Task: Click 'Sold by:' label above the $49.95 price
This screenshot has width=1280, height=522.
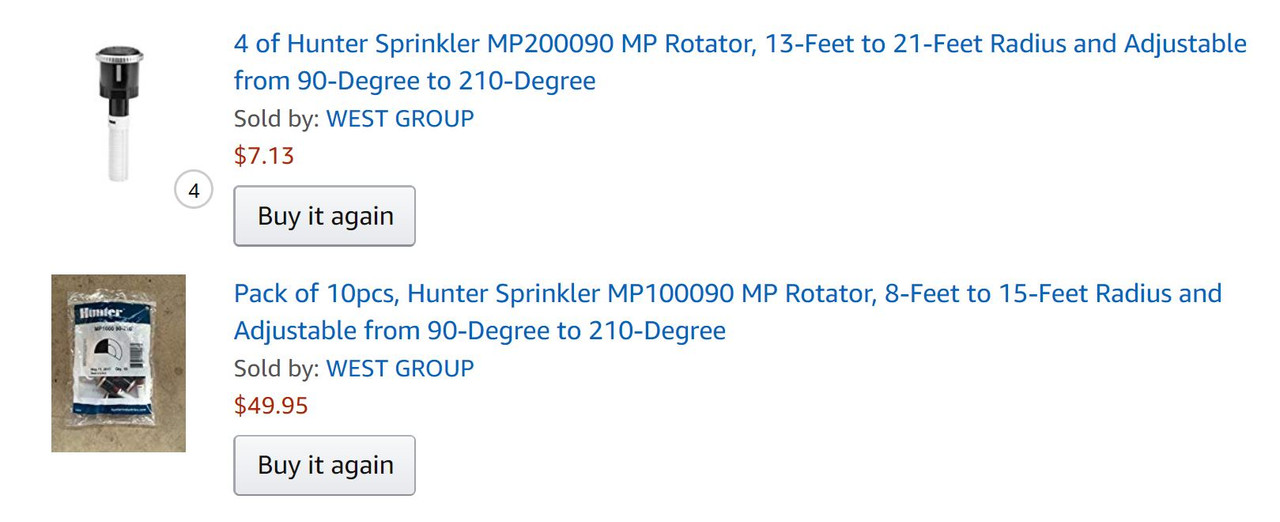Action: pos(277,368)
